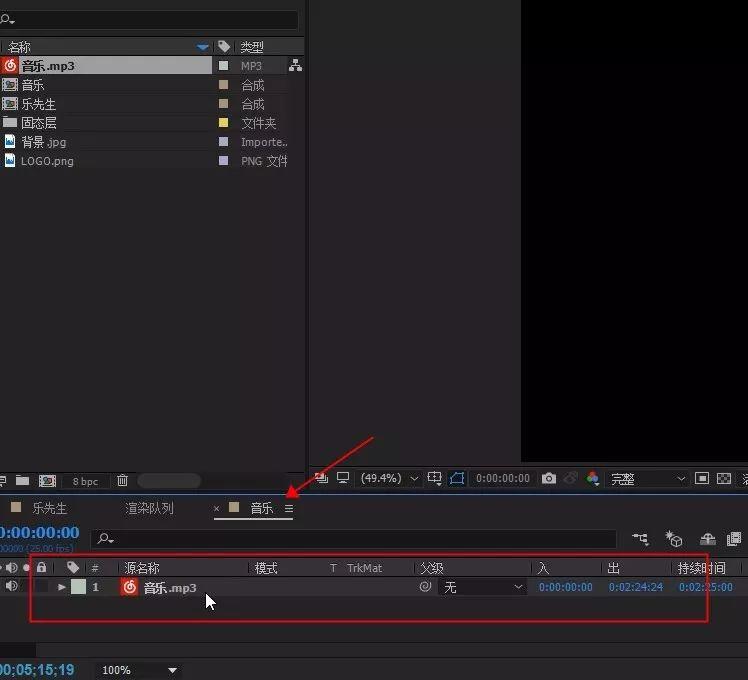Toggle hide shy layers icon in the timeline
This screenshot has width=748, height=680.
pos(707,539)
